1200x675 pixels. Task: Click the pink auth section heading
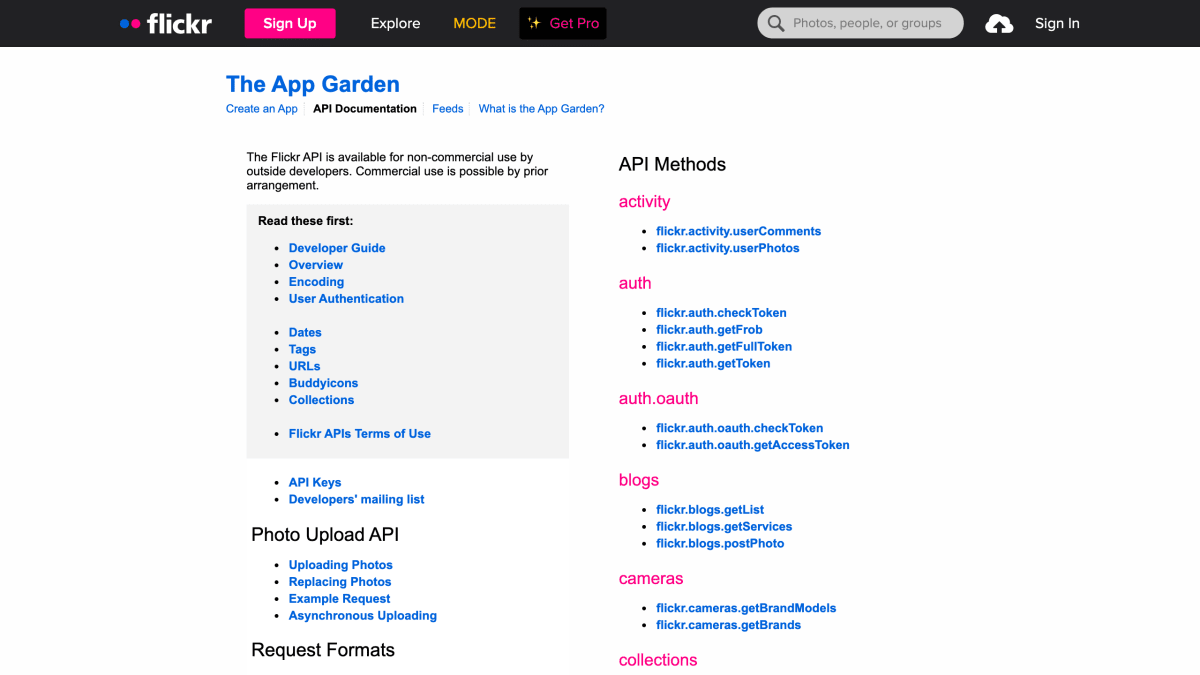635,283
